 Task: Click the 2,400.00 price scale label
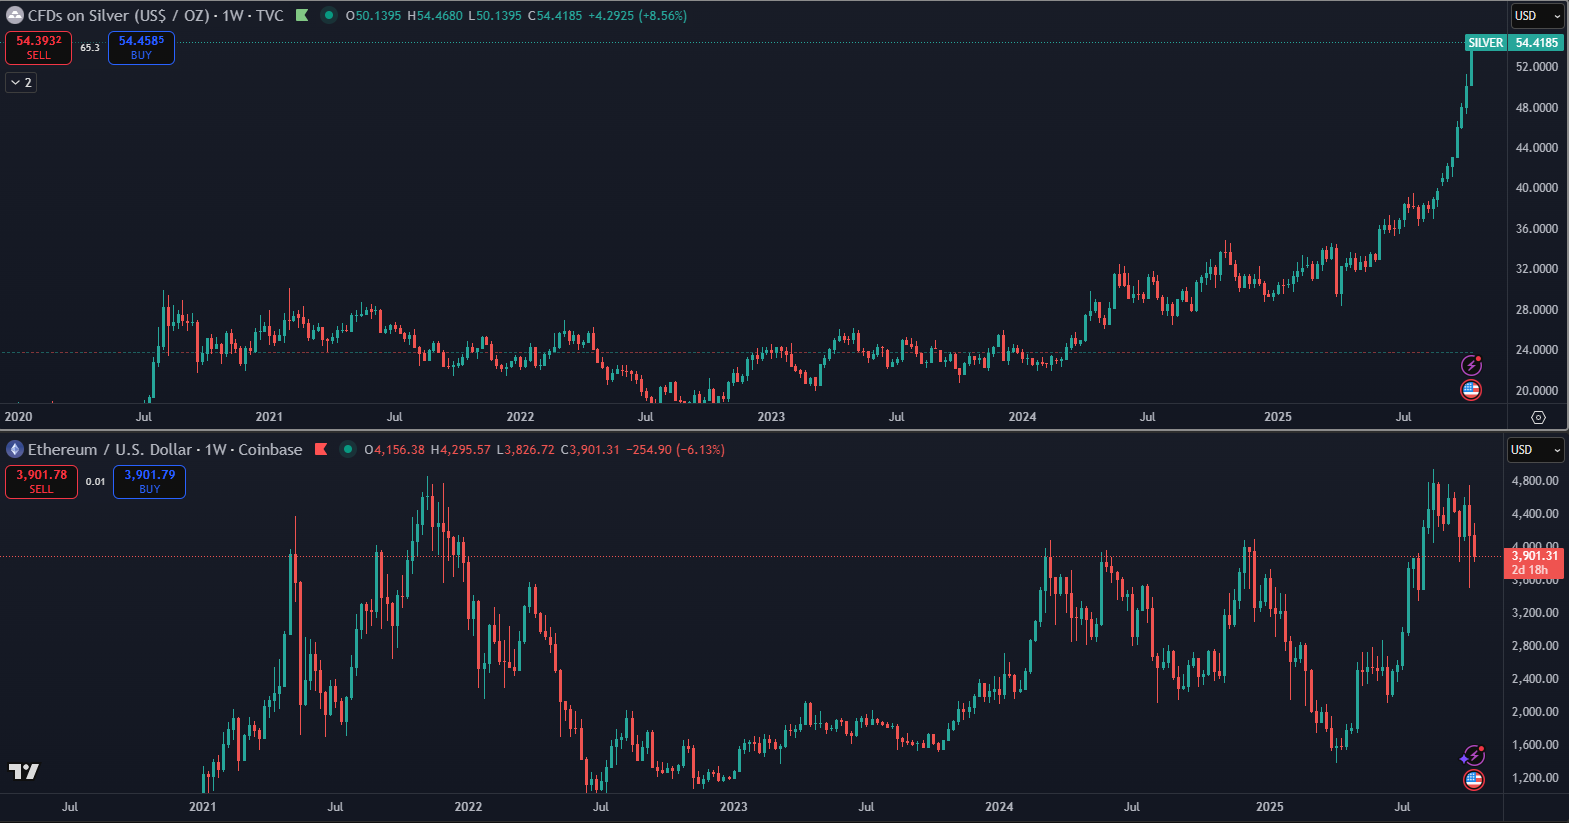[x=1535, y=679]
